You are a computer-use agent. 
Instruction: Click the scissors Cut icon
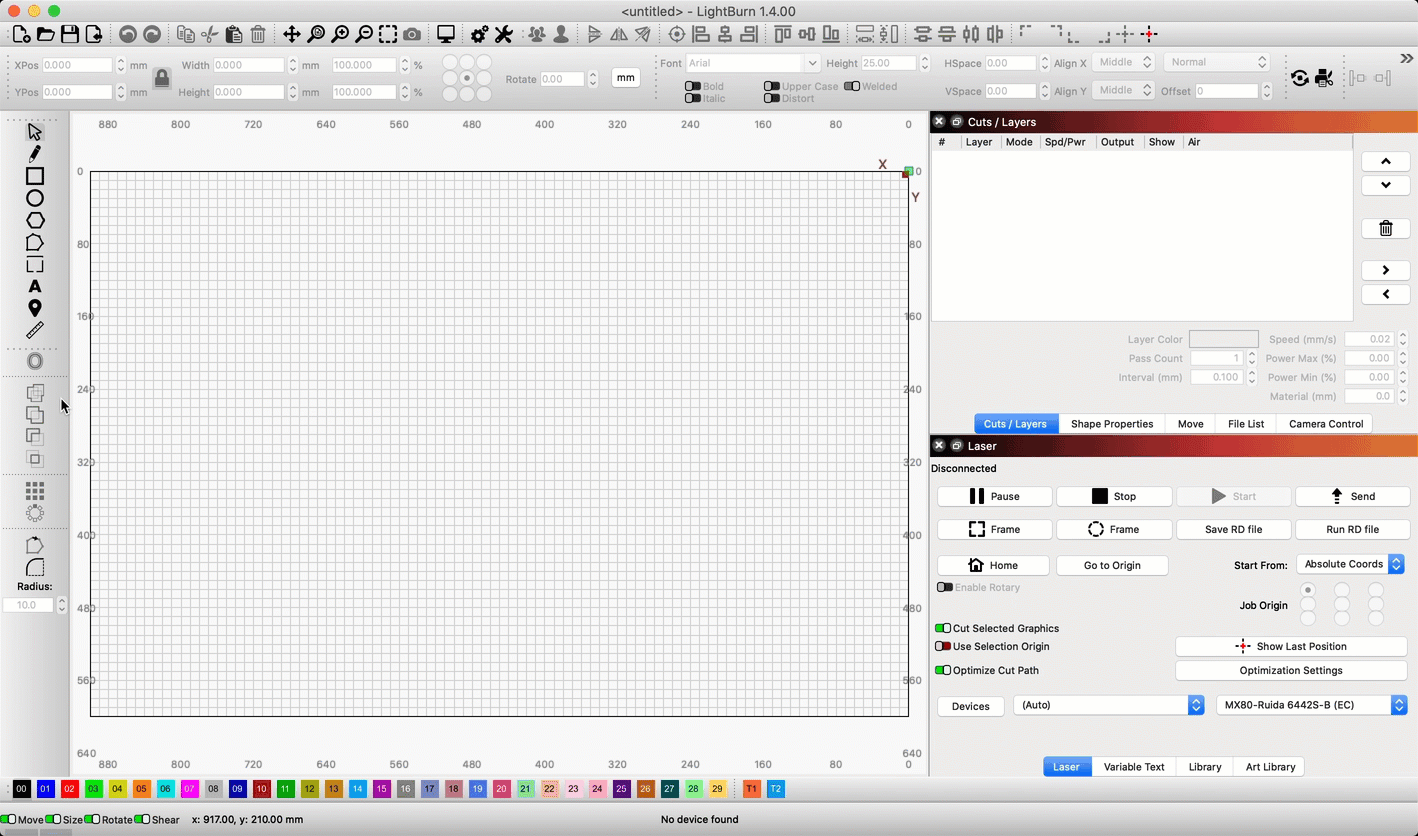(210, 34)
